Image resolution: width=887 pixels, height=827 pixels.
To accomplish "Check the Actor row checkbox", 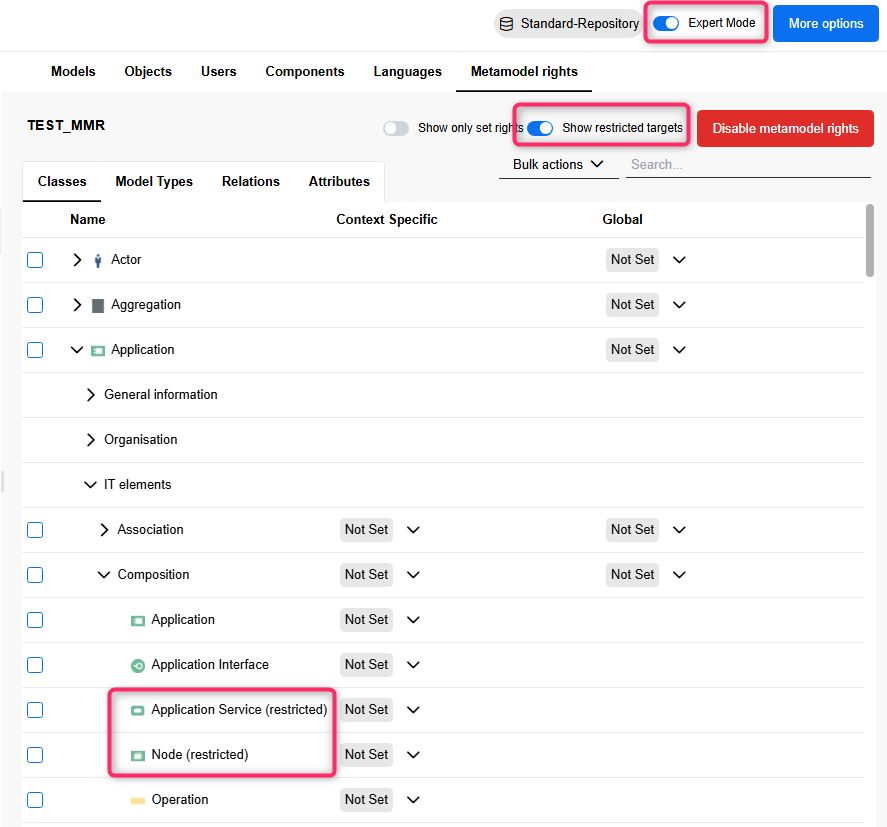I will (x=35, y=260).
